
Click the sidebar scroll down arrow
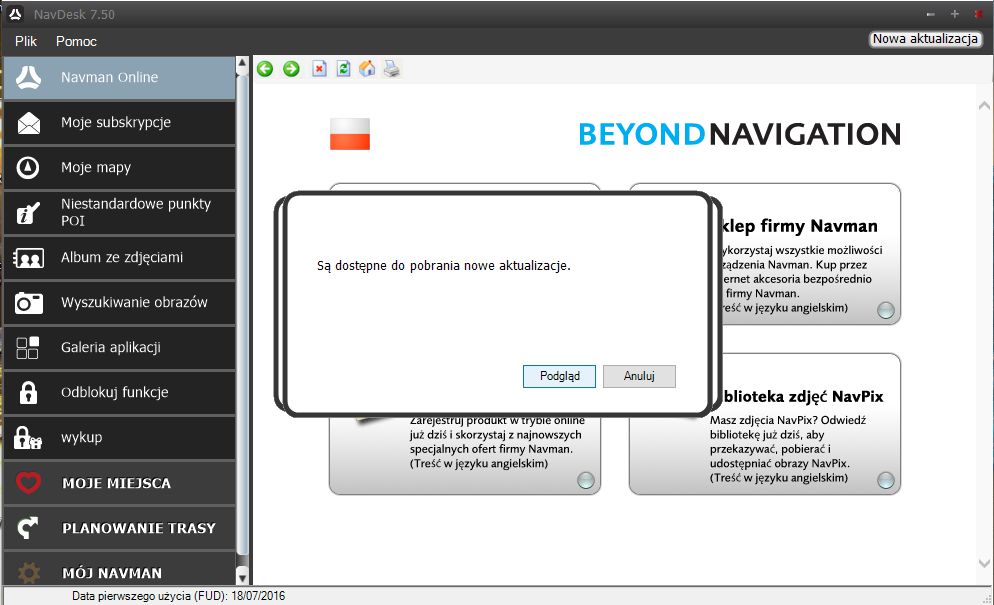click(x=242, y=577)
